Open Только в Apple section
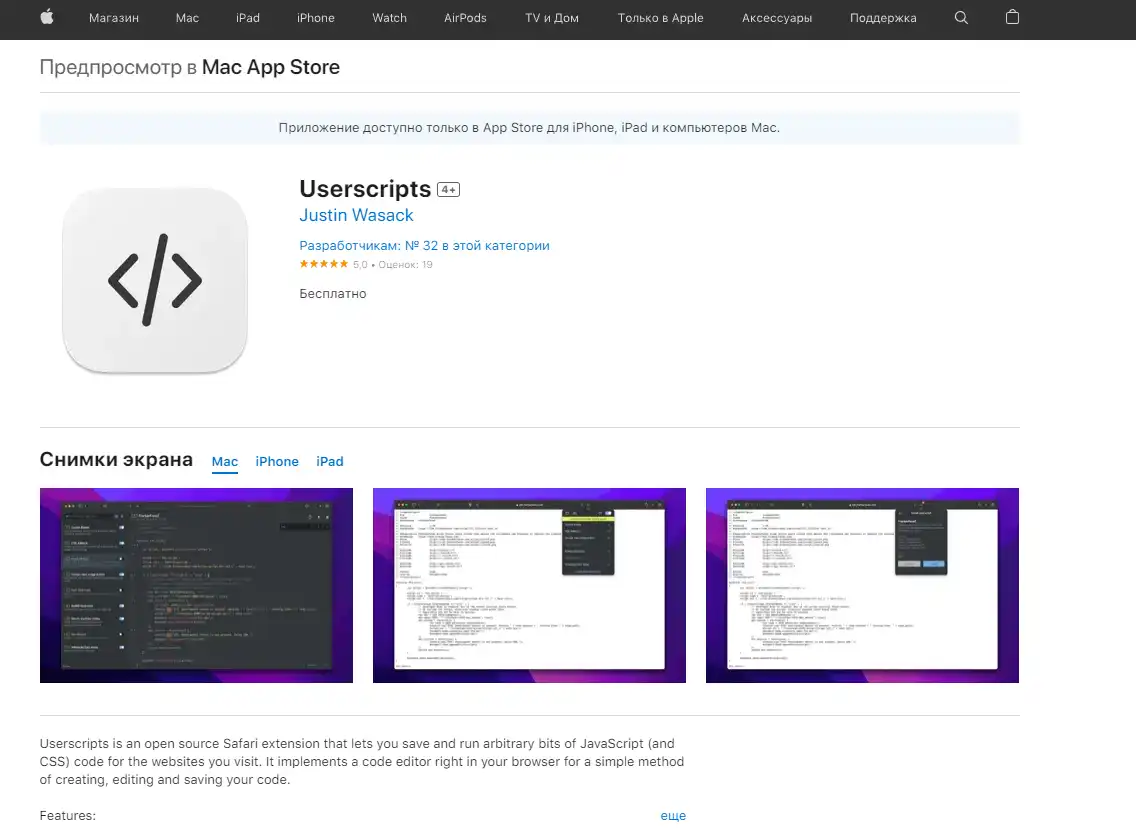This screenshot has width=1136, height=832. pyautogui.click(x=661, y=17)
